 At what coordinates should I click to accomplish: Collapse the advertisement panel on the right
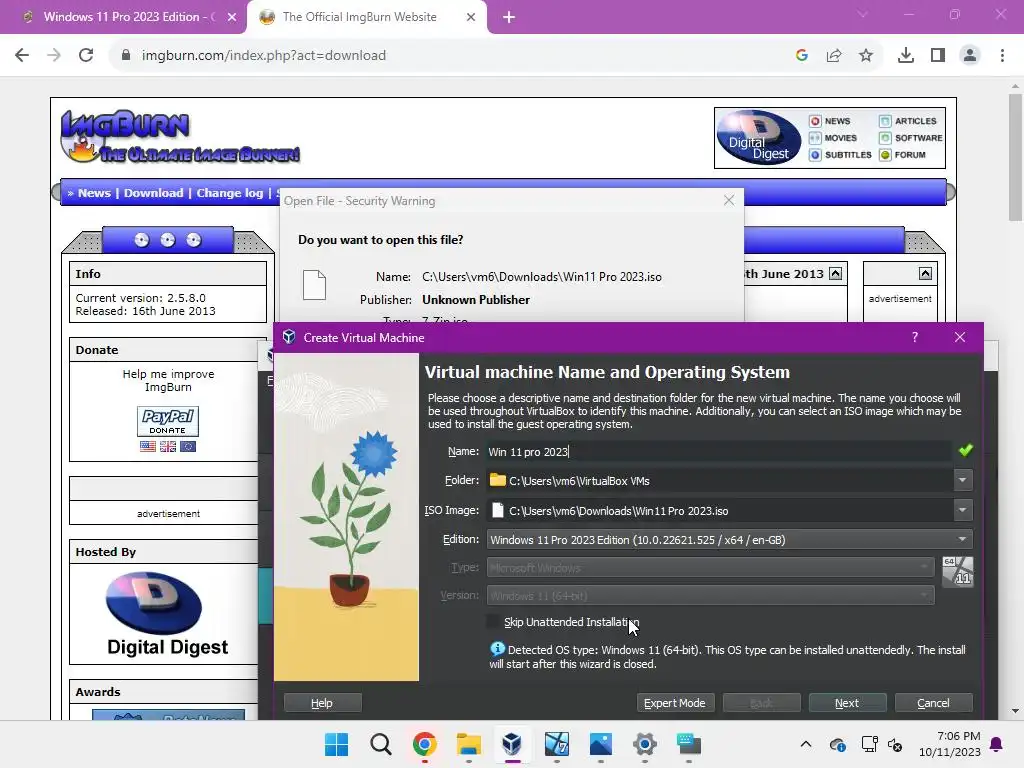point(925,274)
